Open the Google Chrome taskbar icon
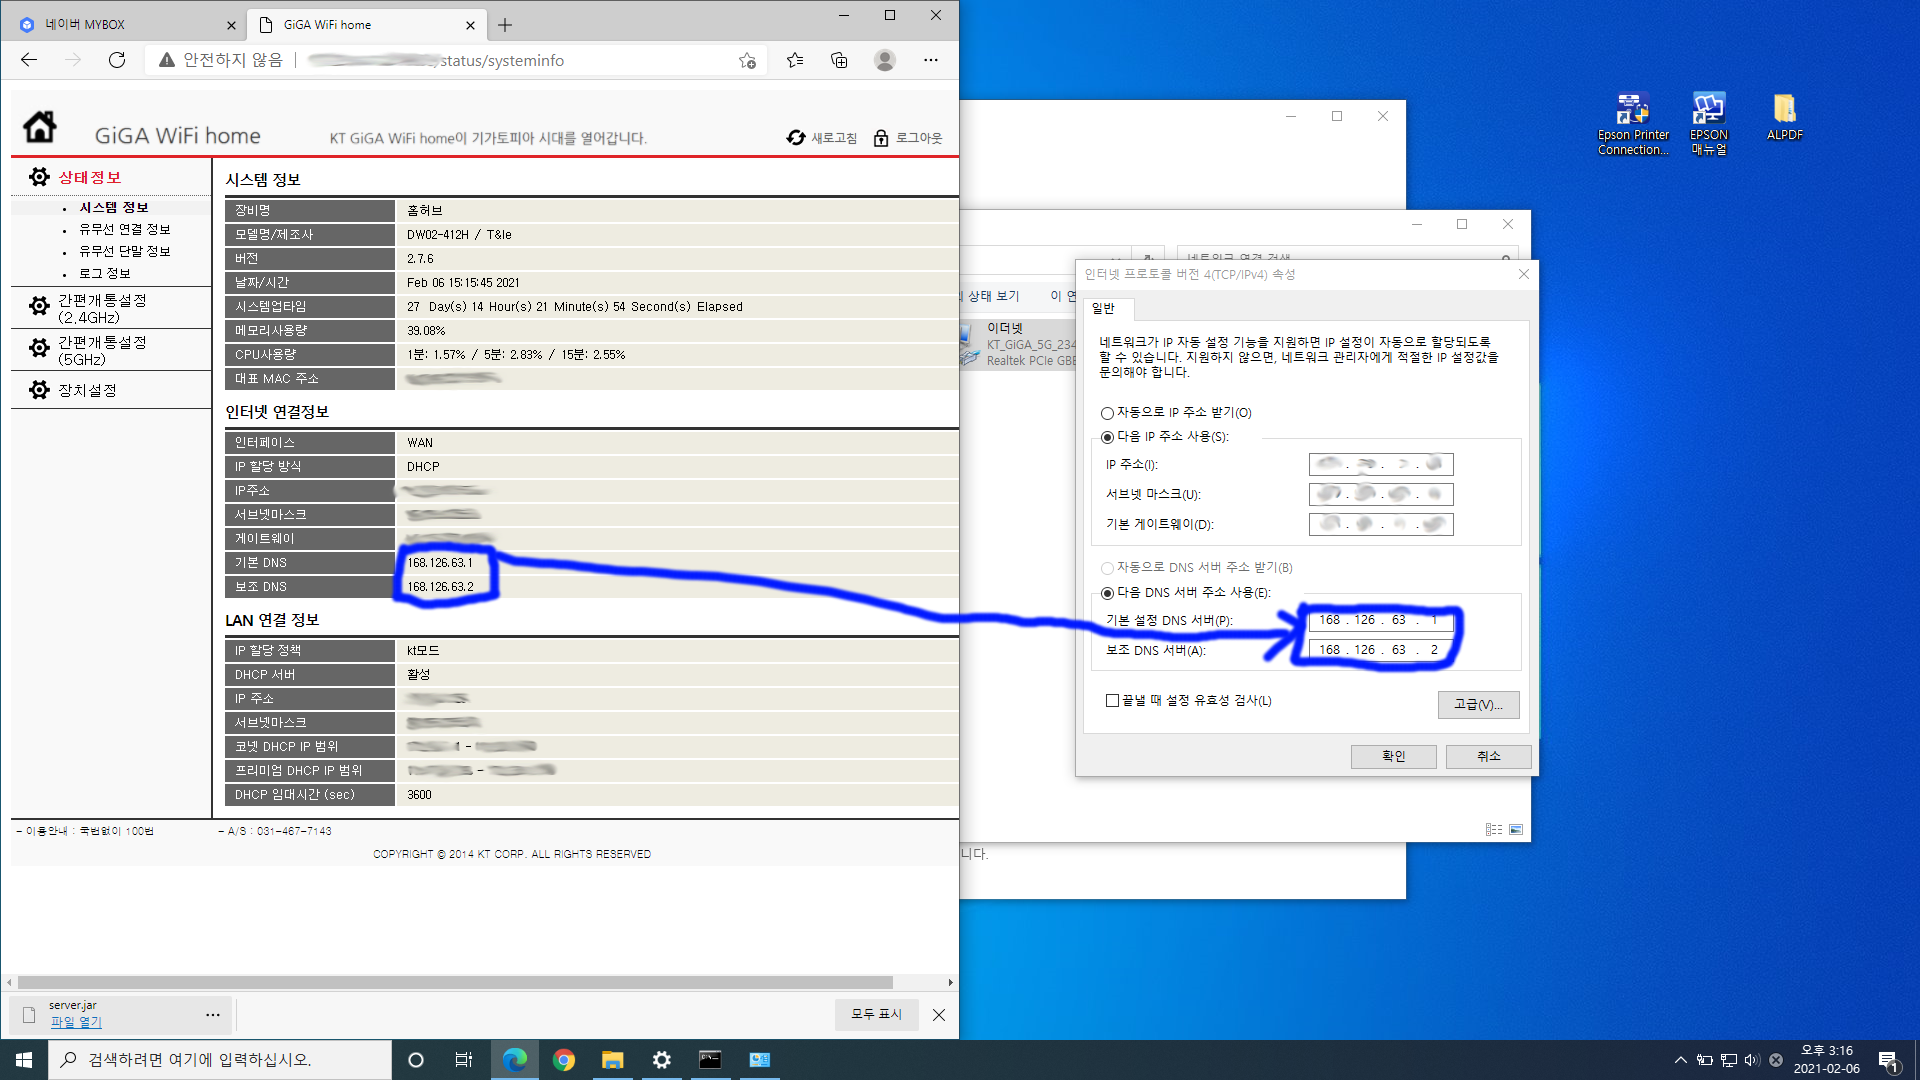Viewport: 1920px width, 1080px height. tap(564, 1060)
